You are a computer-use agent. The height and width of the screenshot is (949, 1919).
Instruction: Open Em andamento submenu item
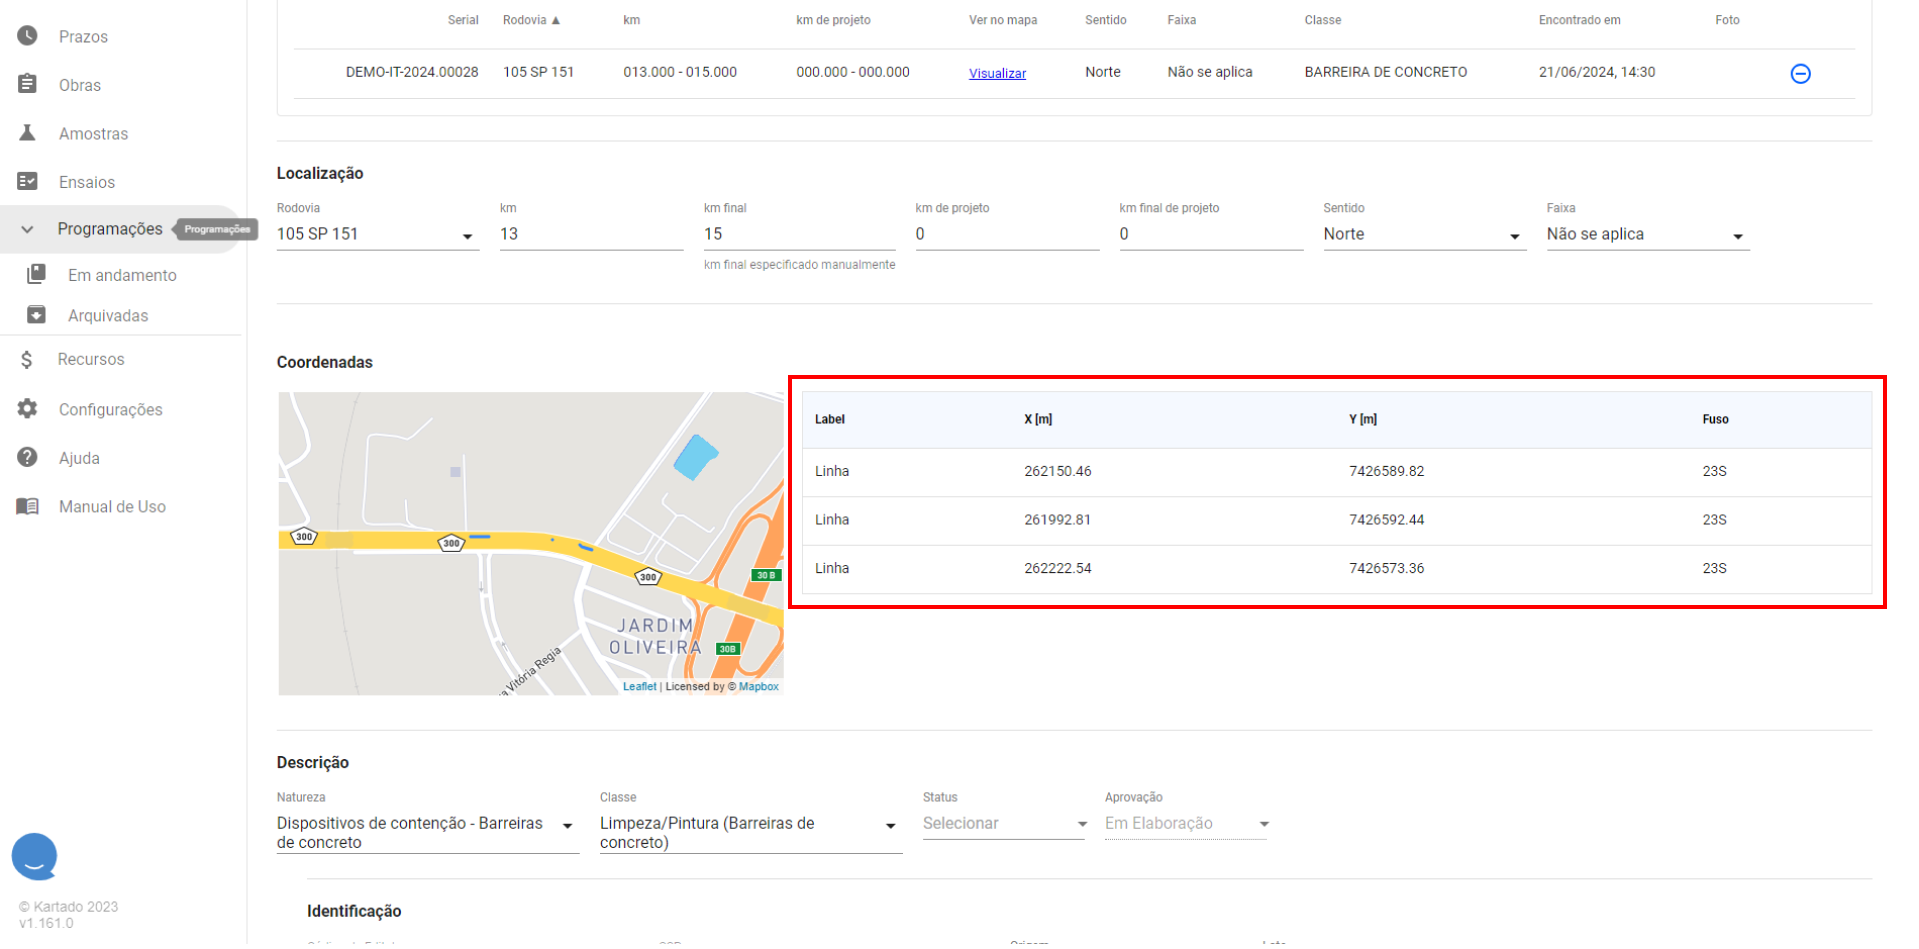tap(122, 275)
